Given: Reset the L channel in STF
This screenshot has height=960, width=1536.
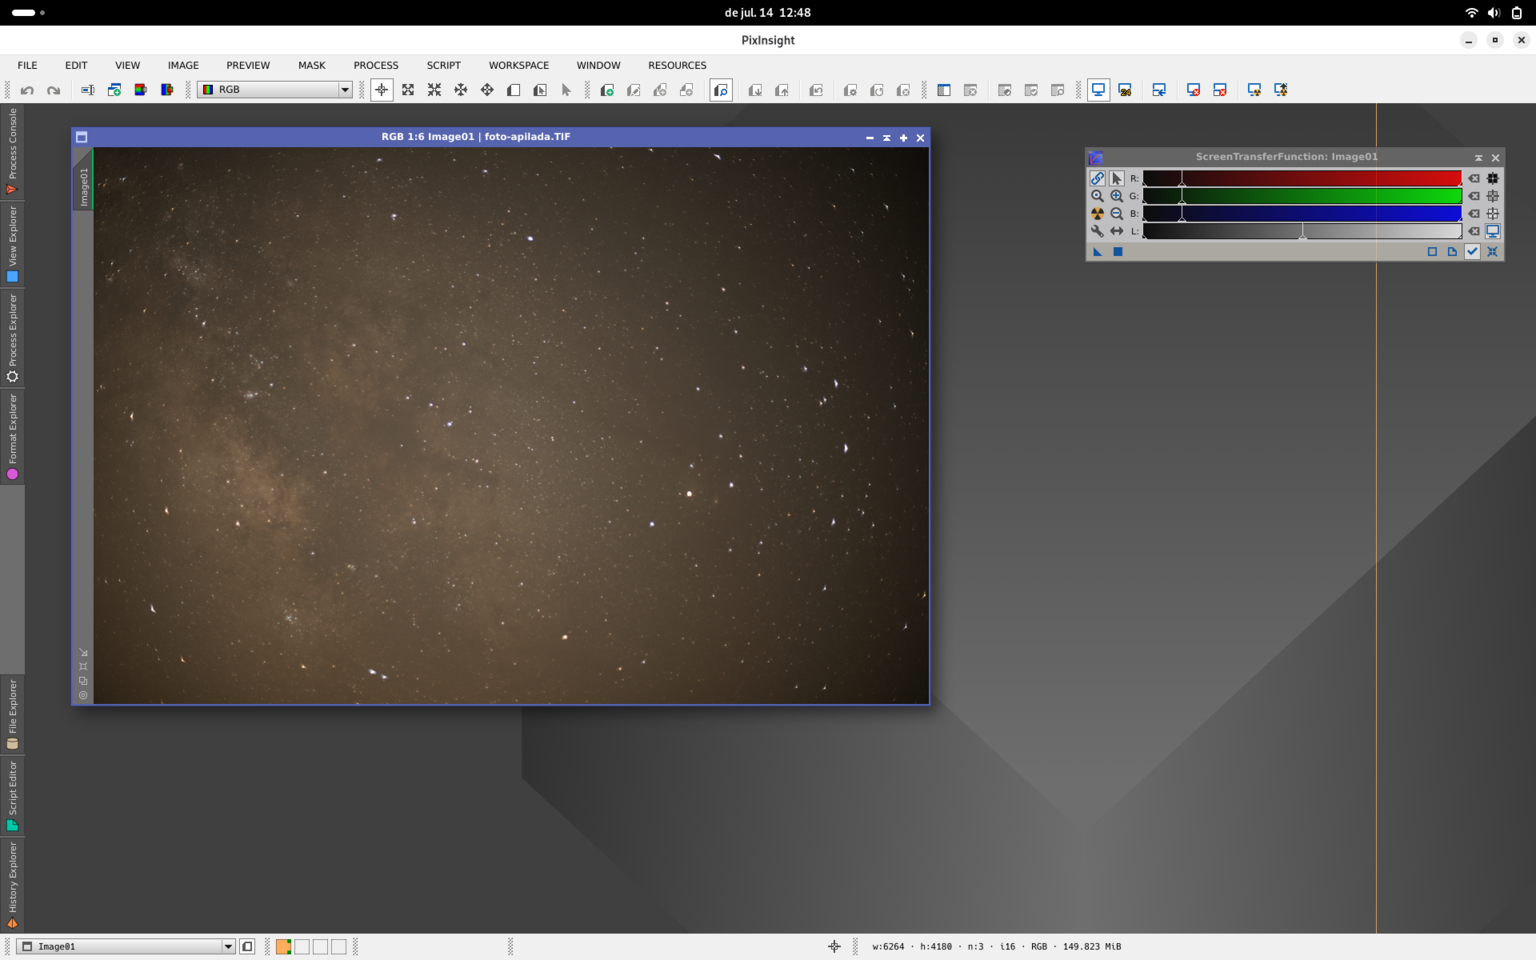Looking at the screenshot, I should pos(1474,231).
